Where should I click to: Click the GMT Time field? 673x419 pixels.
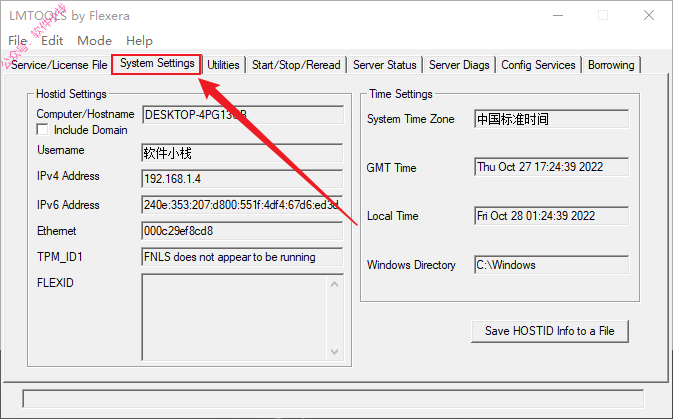[552, 167]
